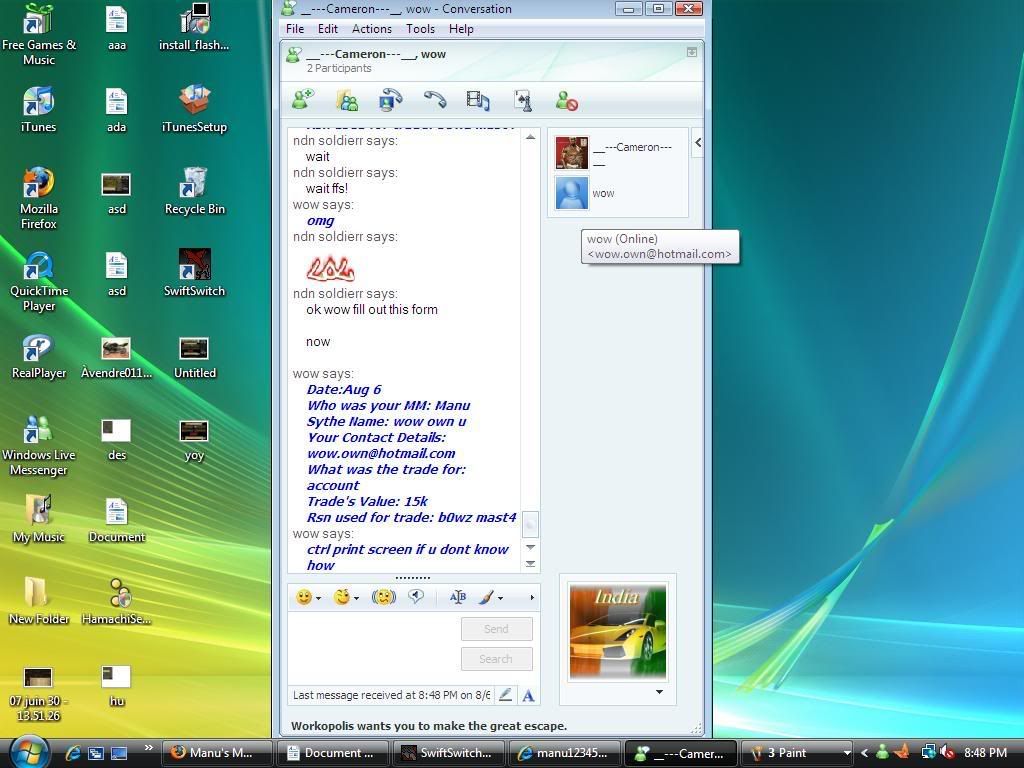Select the iTunesSetup installer icon
This screenshot has width=1024, height=768.
(194, 109)
